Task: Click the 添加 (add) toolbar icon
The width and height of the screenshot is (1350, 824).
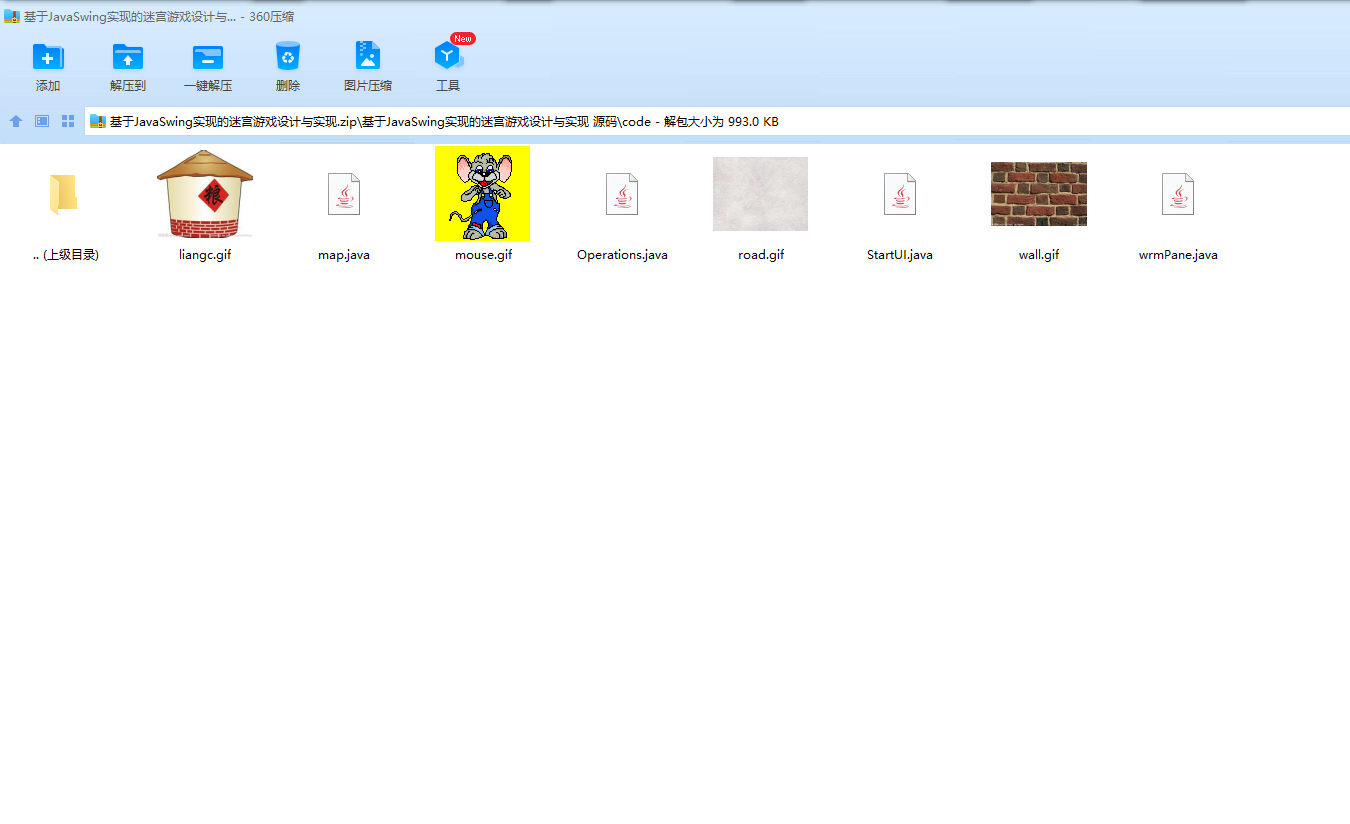Action: (48, 56)
